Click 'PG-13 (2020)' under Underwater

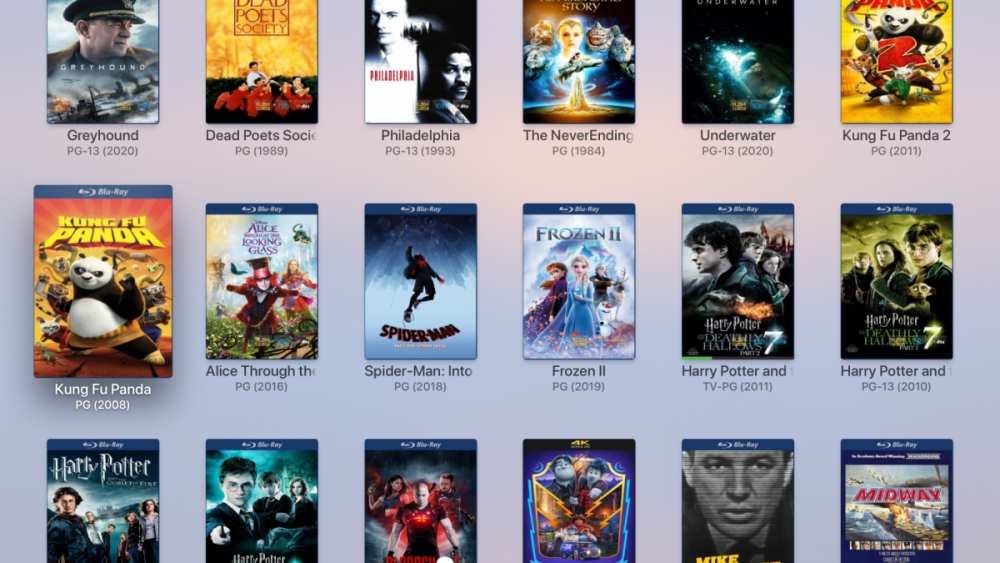tap(737, 151)
